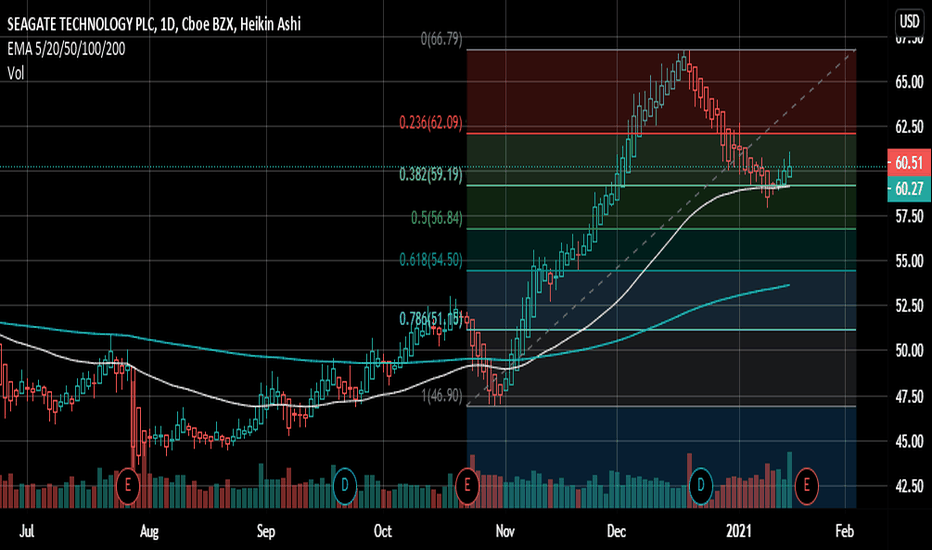932x550 pixels.
Task: Click the Feb label on time axis
Action: 844,531
